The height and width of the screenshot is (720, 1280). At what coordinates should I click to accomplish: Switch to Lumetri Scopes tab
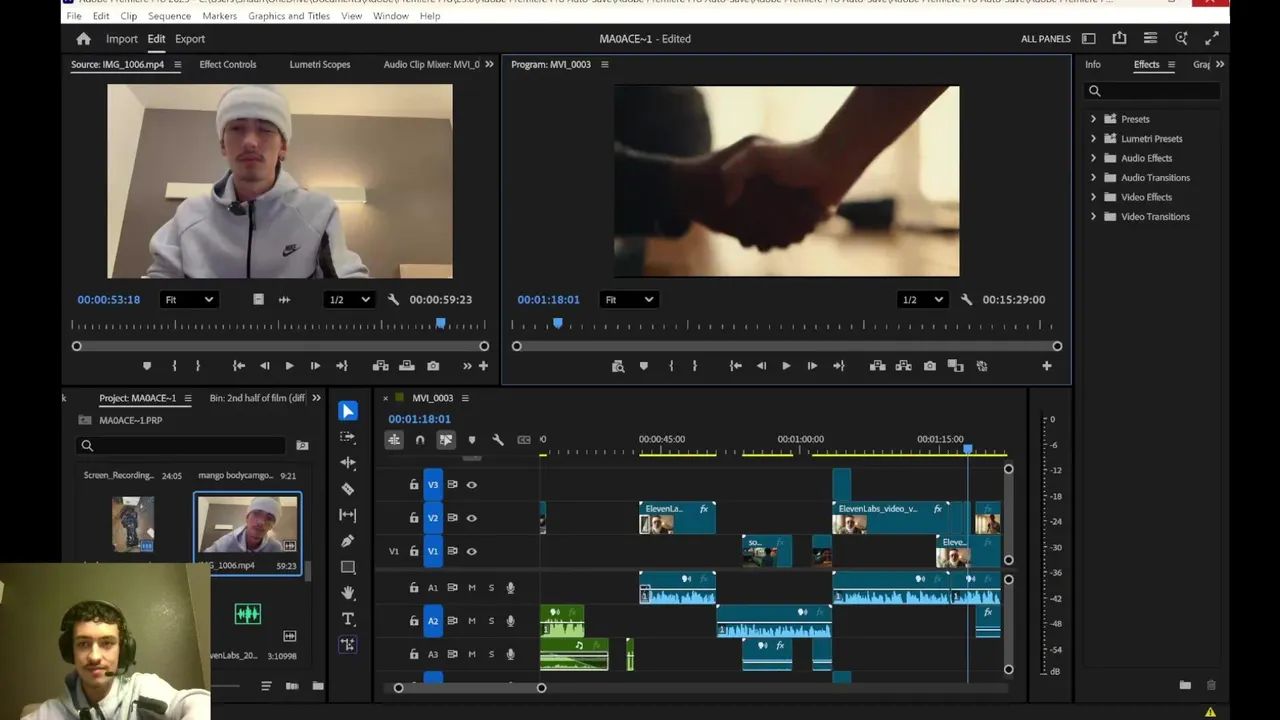[320, 64]
